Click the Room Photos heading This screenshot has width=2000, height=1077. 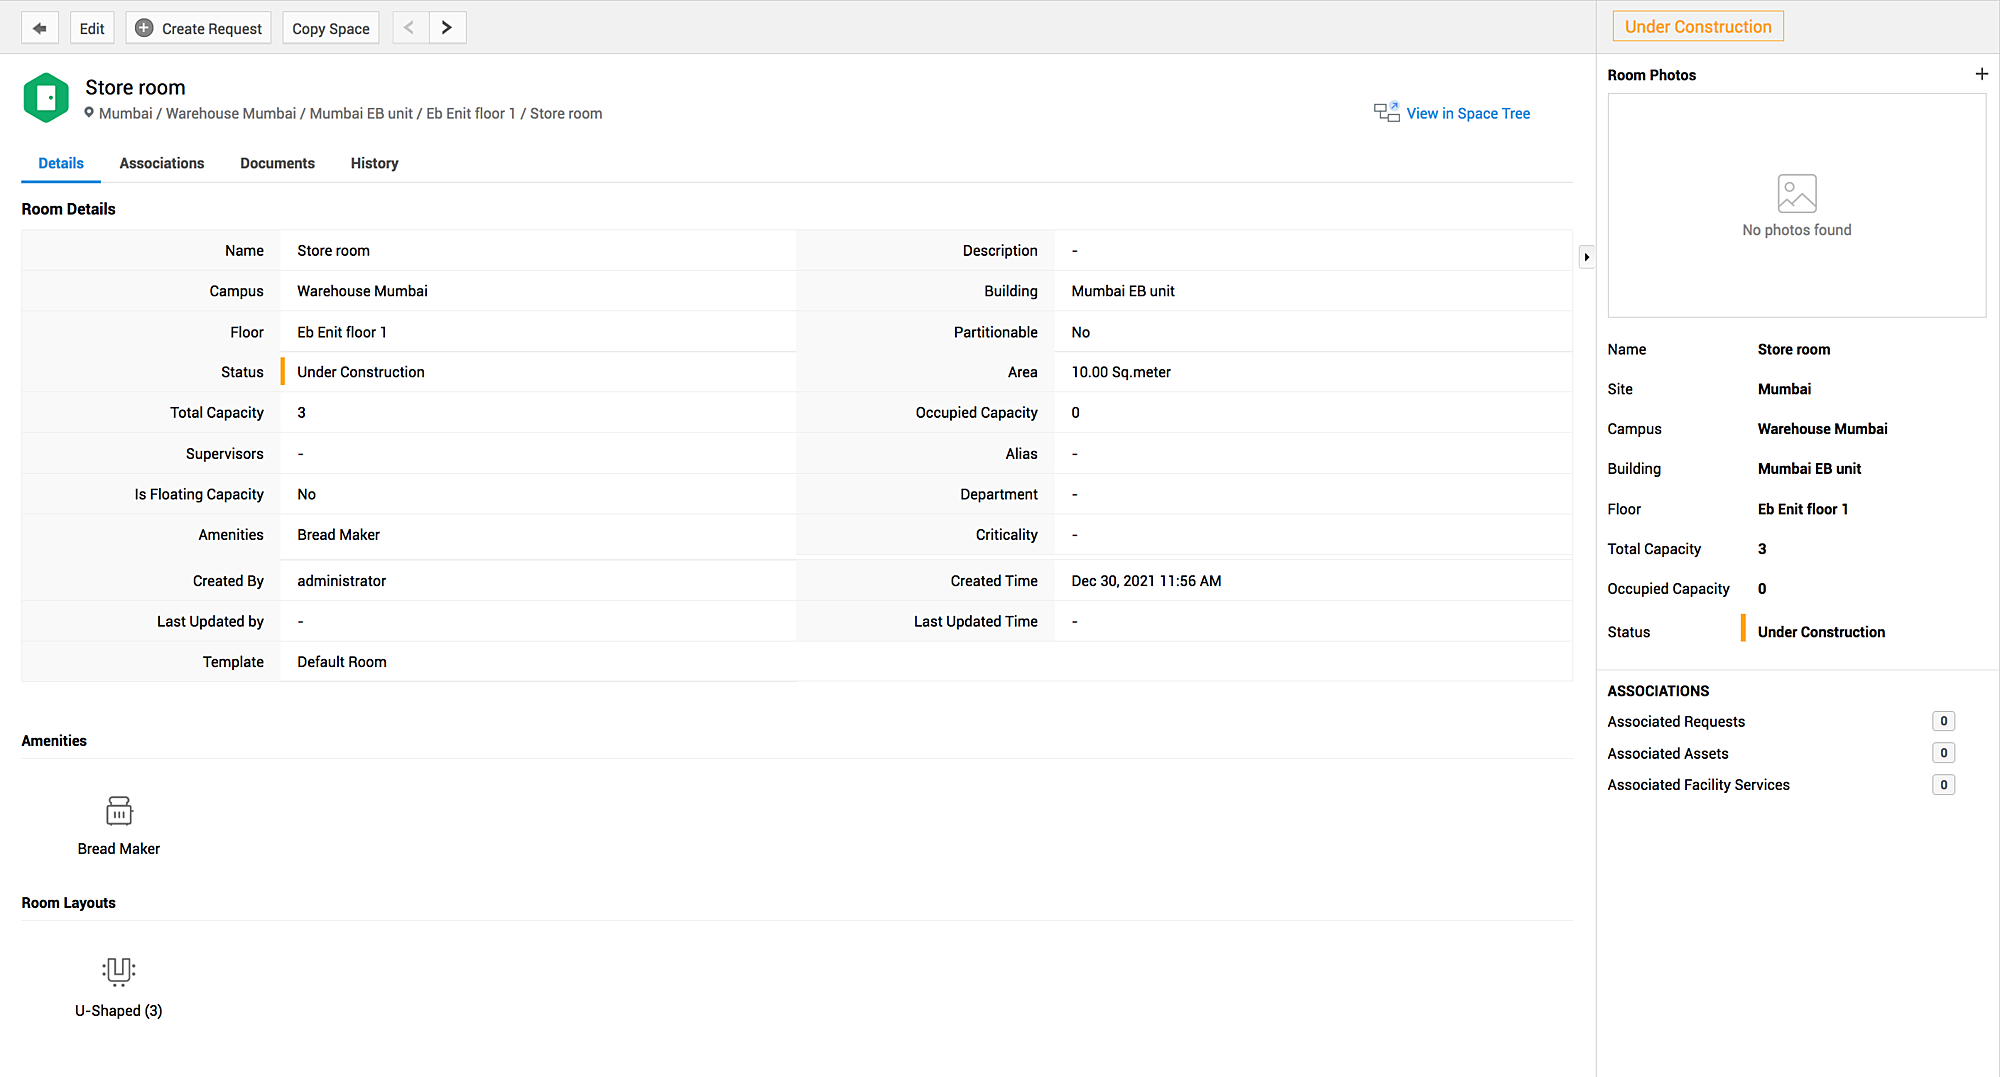(x=1651, y=75)
